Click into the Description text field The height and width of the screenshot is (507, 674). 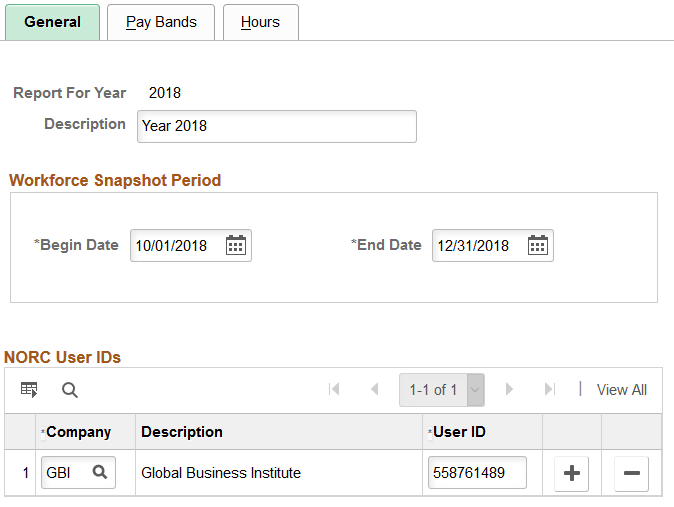(x=275, y=126)
